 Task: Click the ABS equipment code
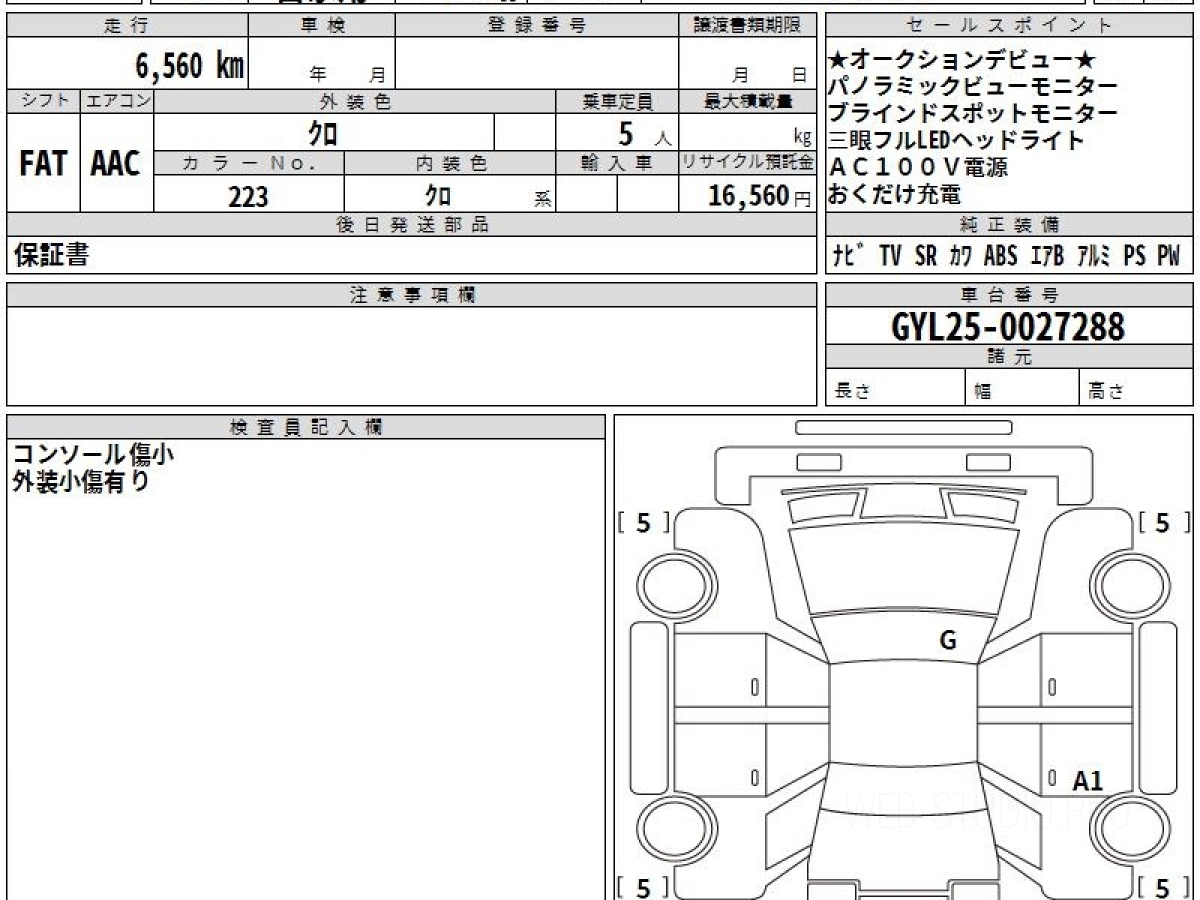click(x=1000, y=256)
